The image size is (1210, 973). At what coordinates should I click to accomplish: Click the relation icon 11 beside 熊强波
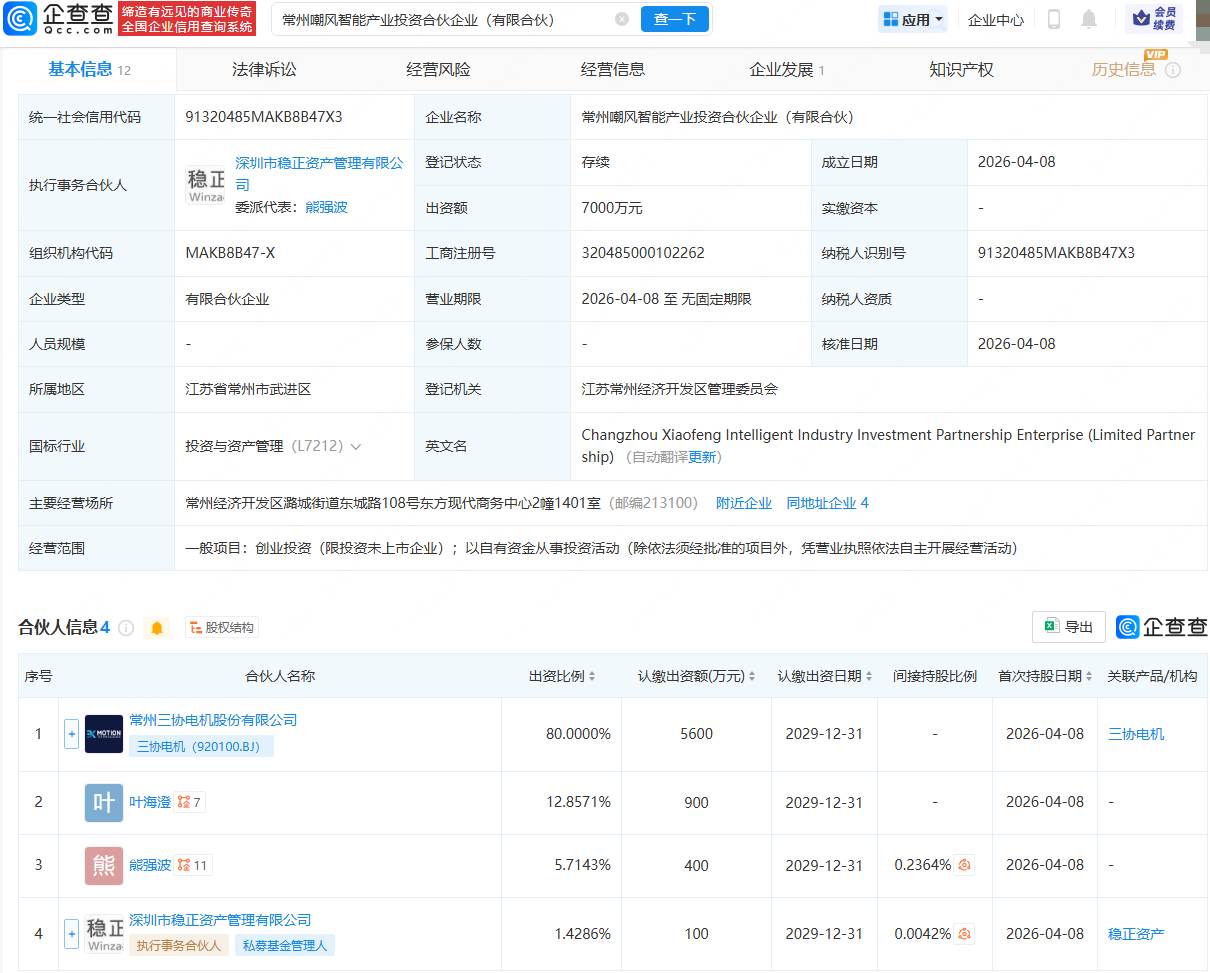point(193,865)
